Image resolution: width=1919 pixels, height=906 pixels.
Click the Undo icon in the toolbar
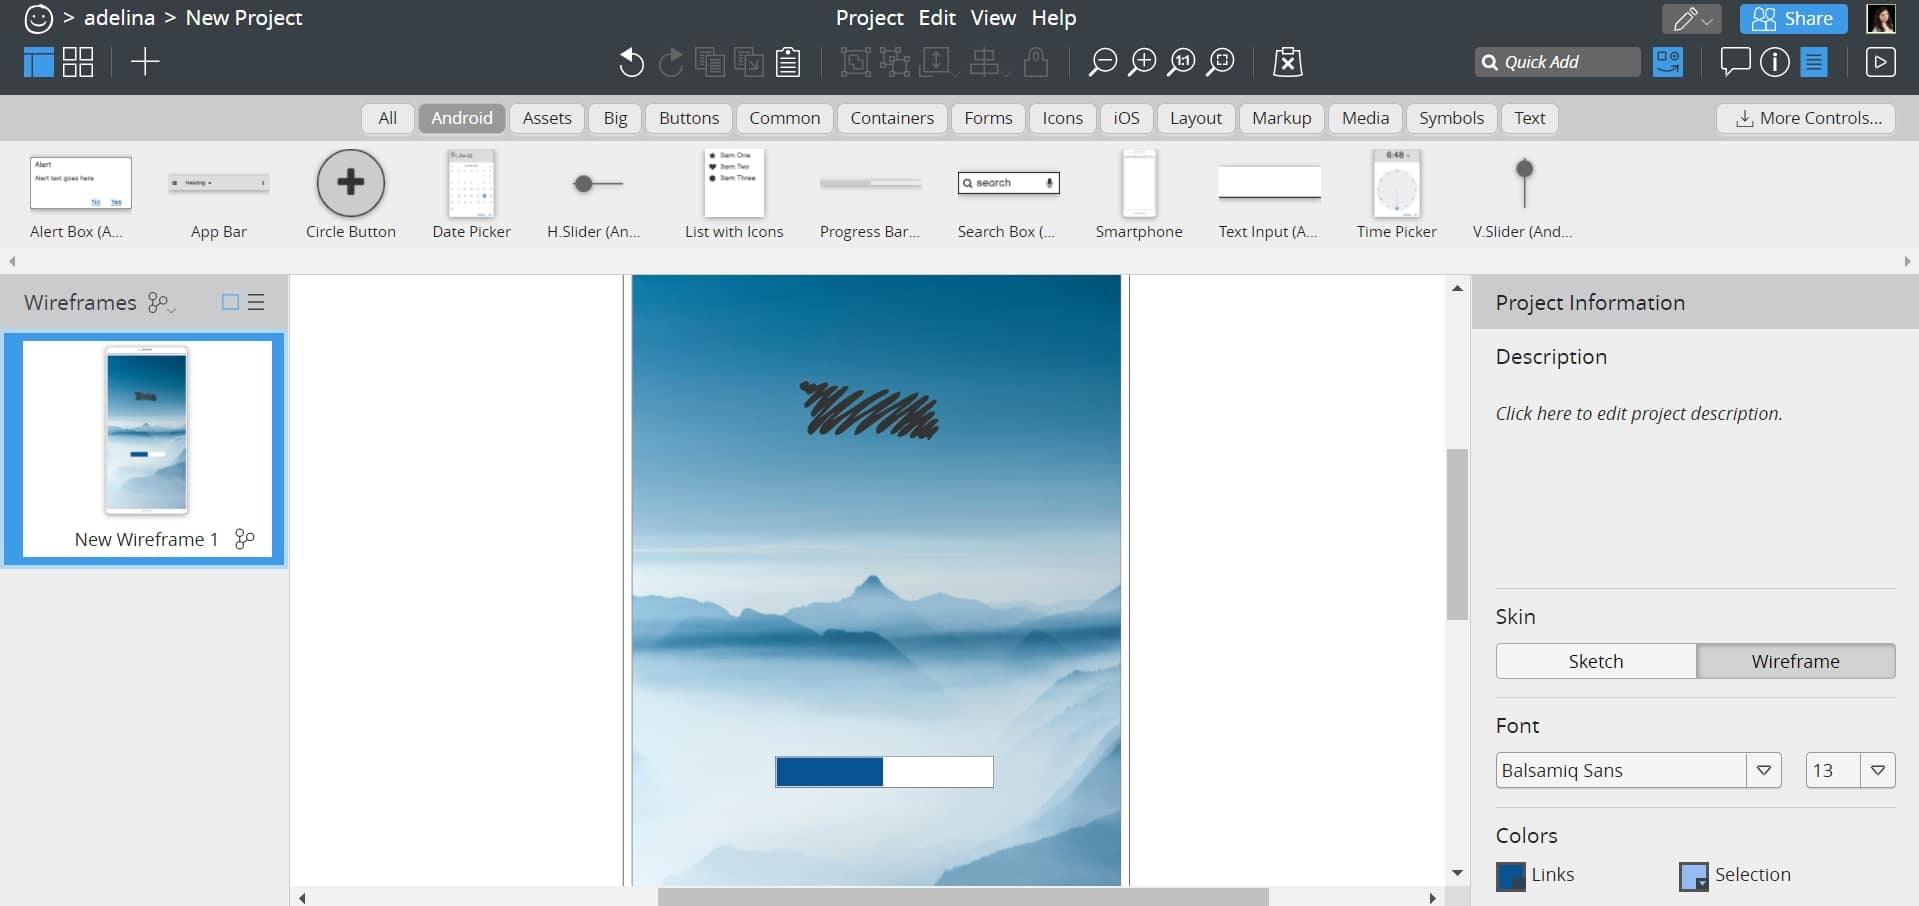click(x=631, y=62)
